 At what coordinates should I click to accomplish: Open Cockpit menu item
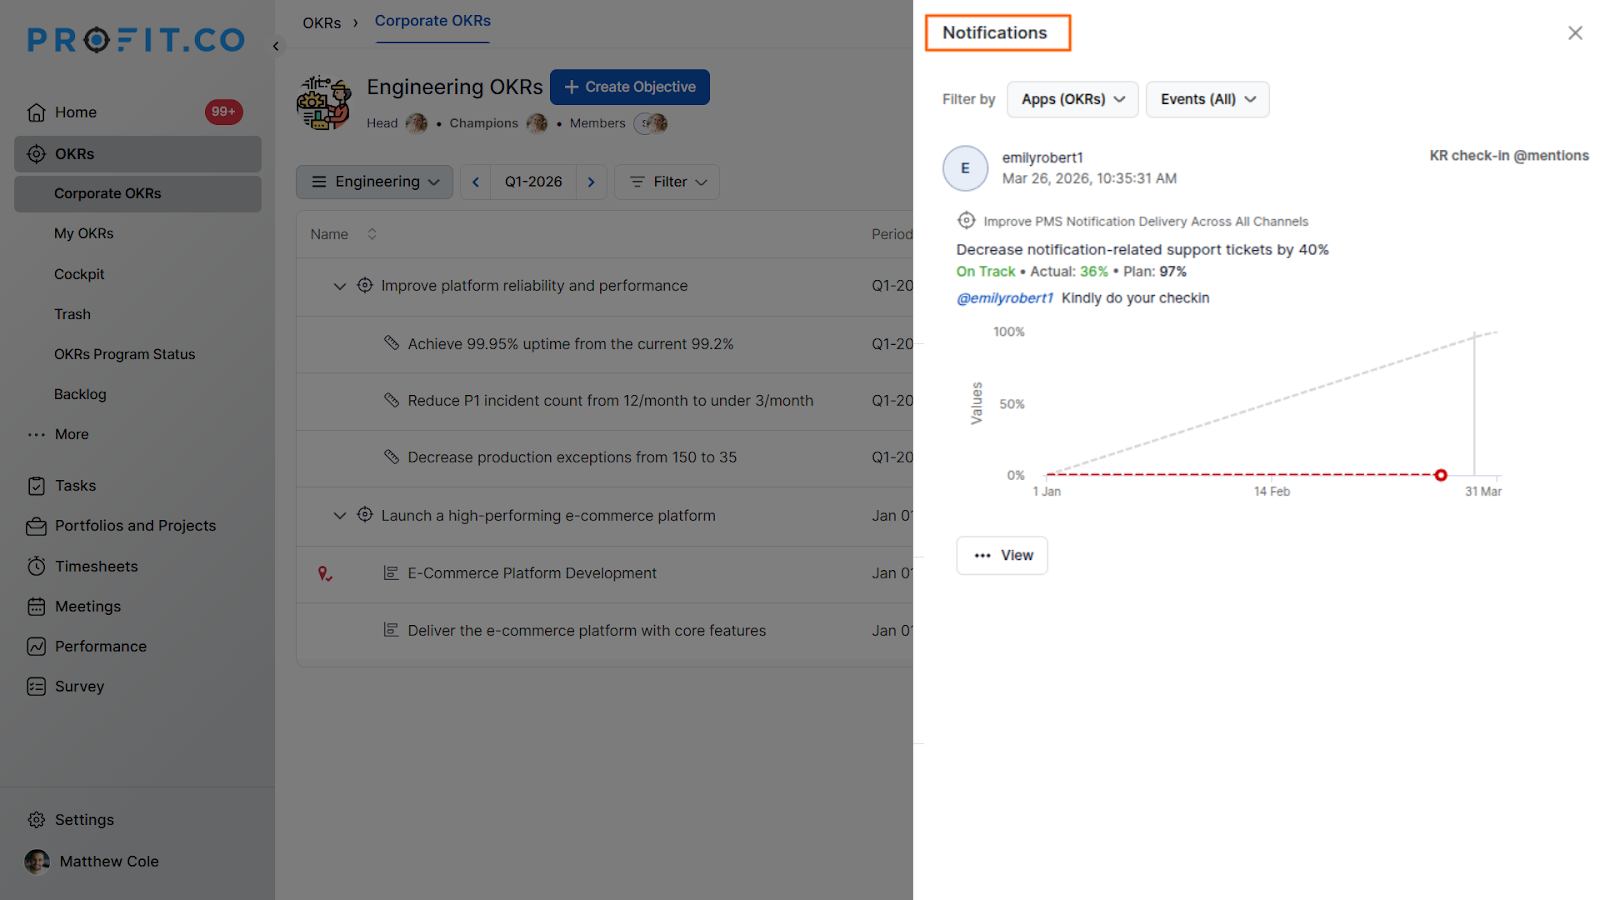pos(79,274)
